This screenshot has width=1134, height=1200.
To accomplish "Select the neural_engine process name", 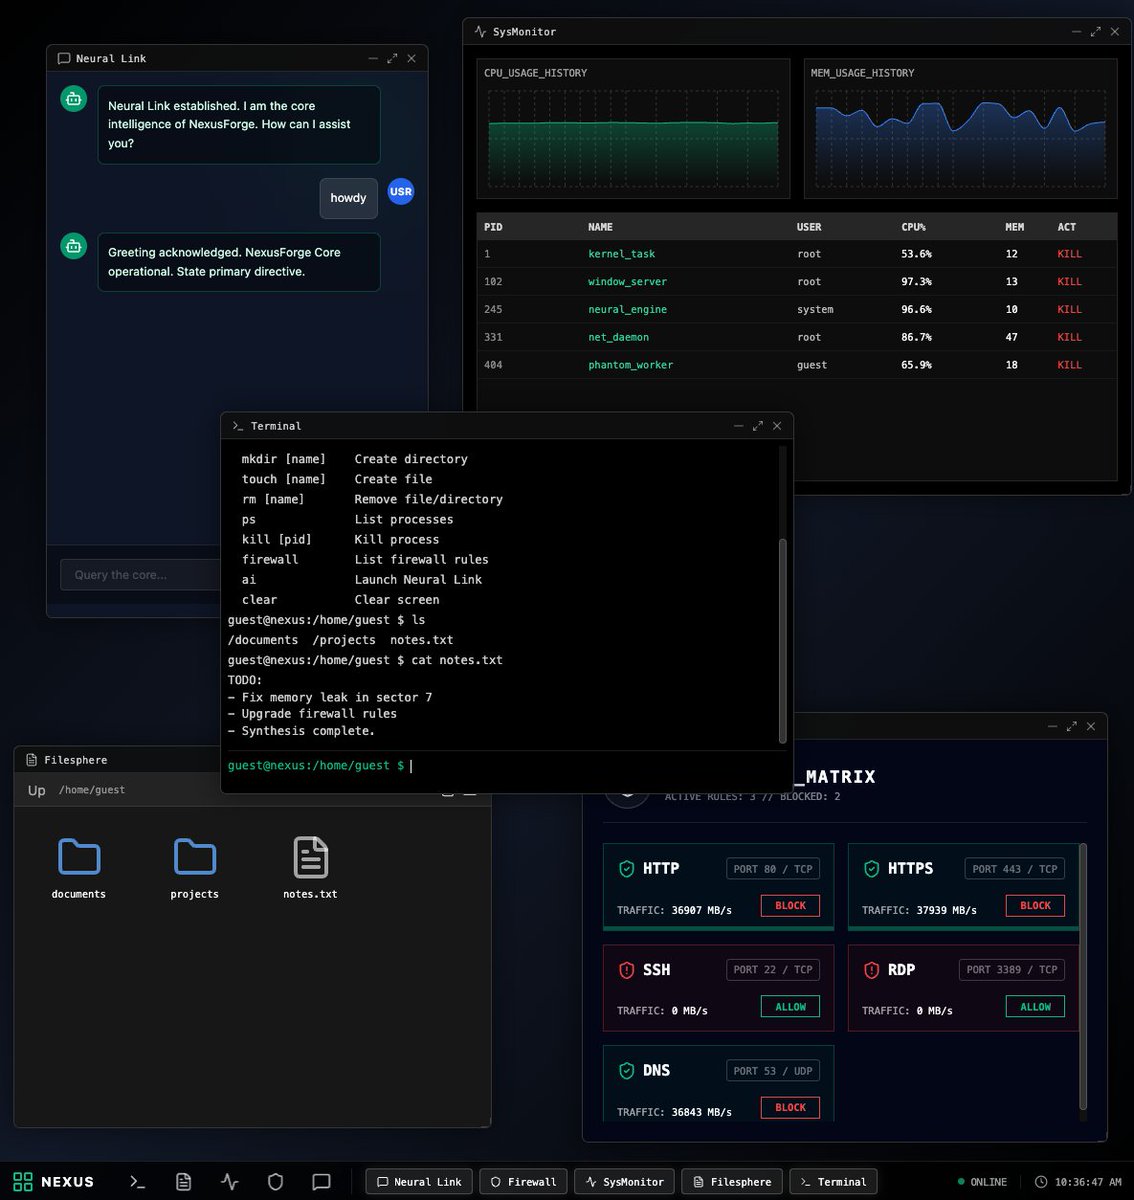I will (628, 310).
